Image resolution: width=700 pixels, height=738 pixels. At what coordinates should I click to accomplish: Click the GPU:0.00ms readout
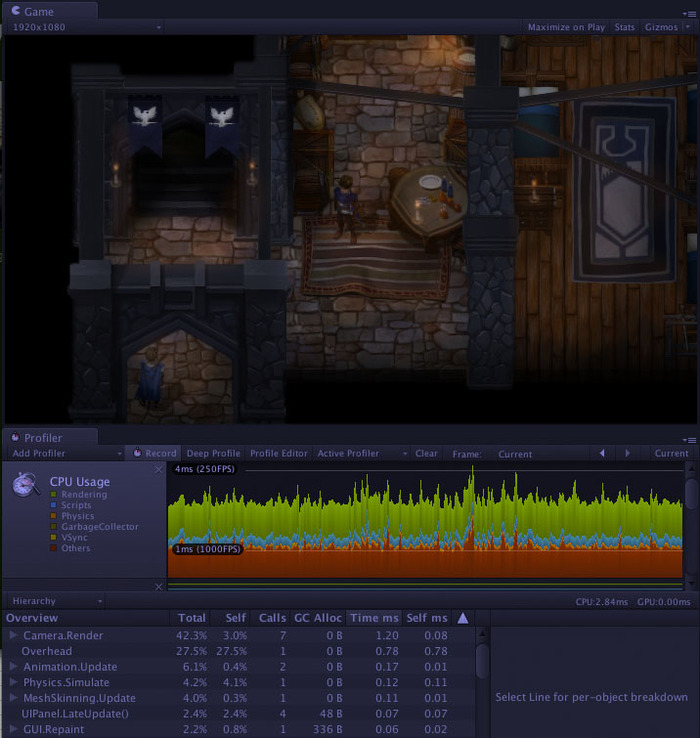tap(663, 602)
